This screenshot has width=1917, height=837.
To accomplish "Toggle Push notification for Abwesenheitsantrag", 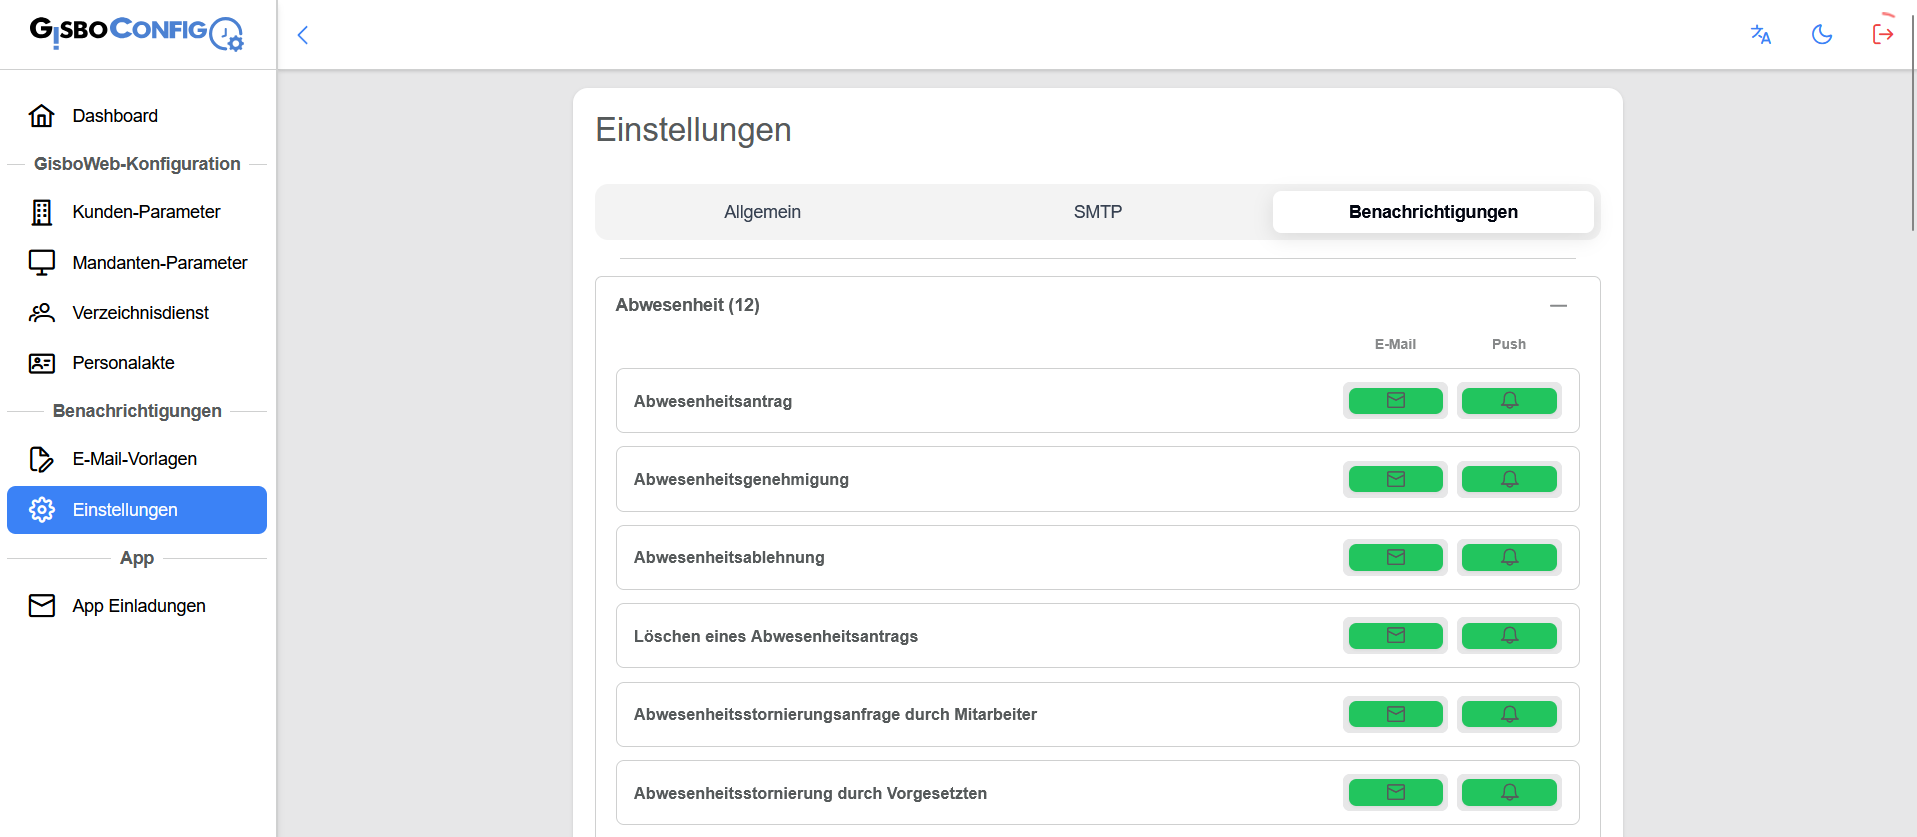I will (x=1509, y=401).
